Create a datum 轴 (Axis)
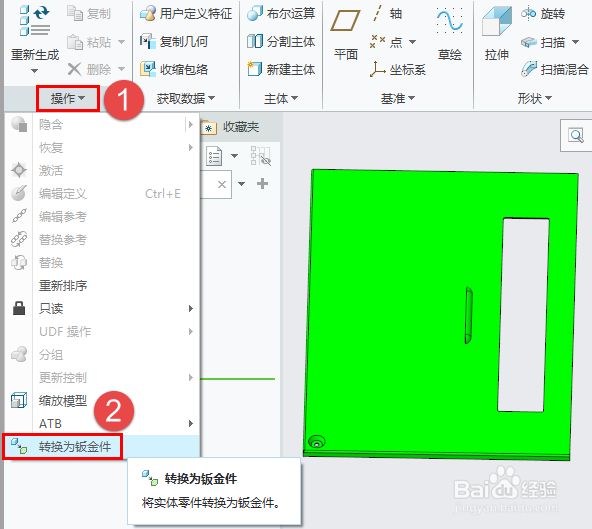592x529 pixels. click(387, 14)
